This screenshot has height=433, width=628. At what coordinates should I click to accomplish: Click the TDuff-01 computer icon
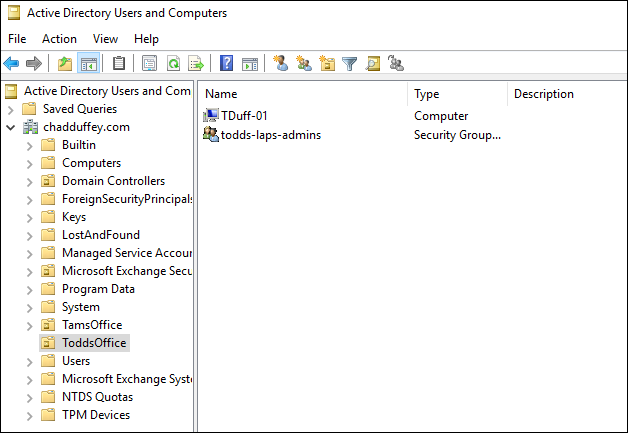[x=211, y=115]
